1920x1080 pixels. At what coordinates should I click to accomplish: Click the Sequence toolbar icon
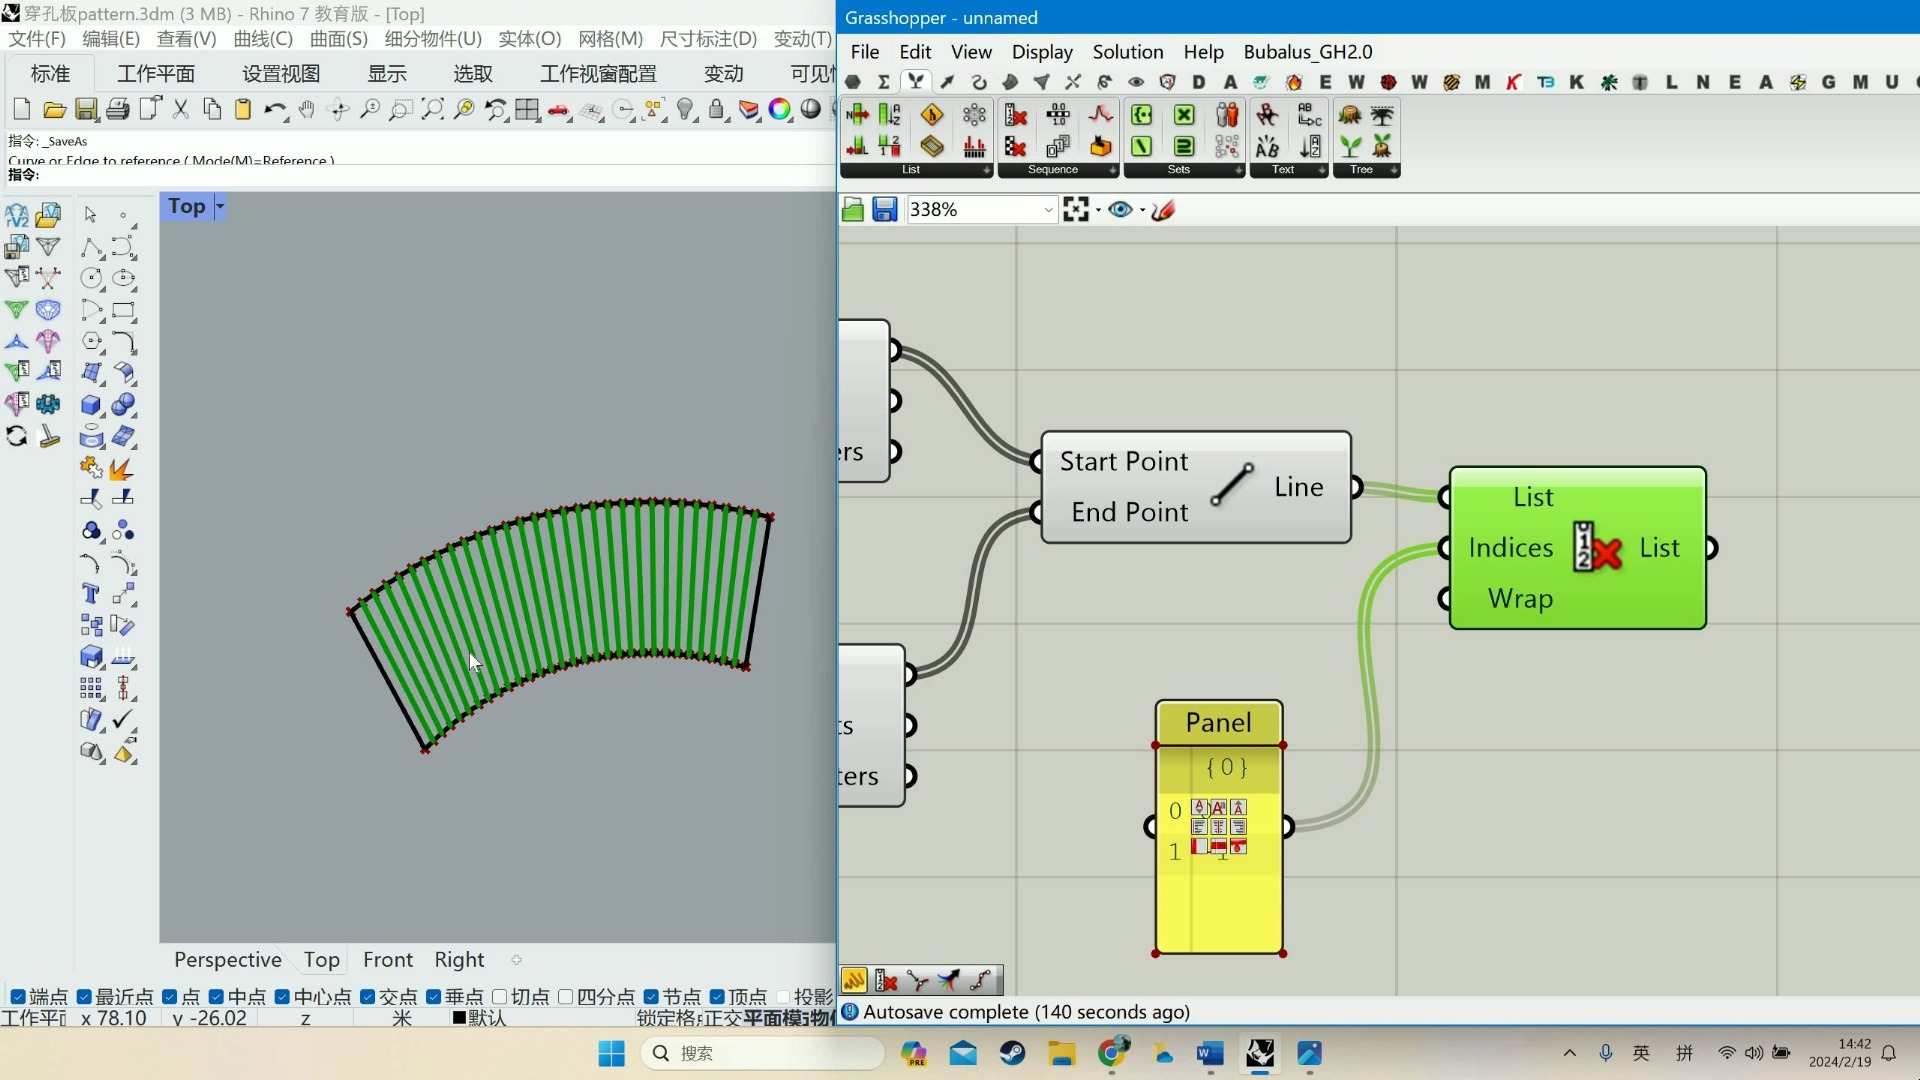(1055, 167)
